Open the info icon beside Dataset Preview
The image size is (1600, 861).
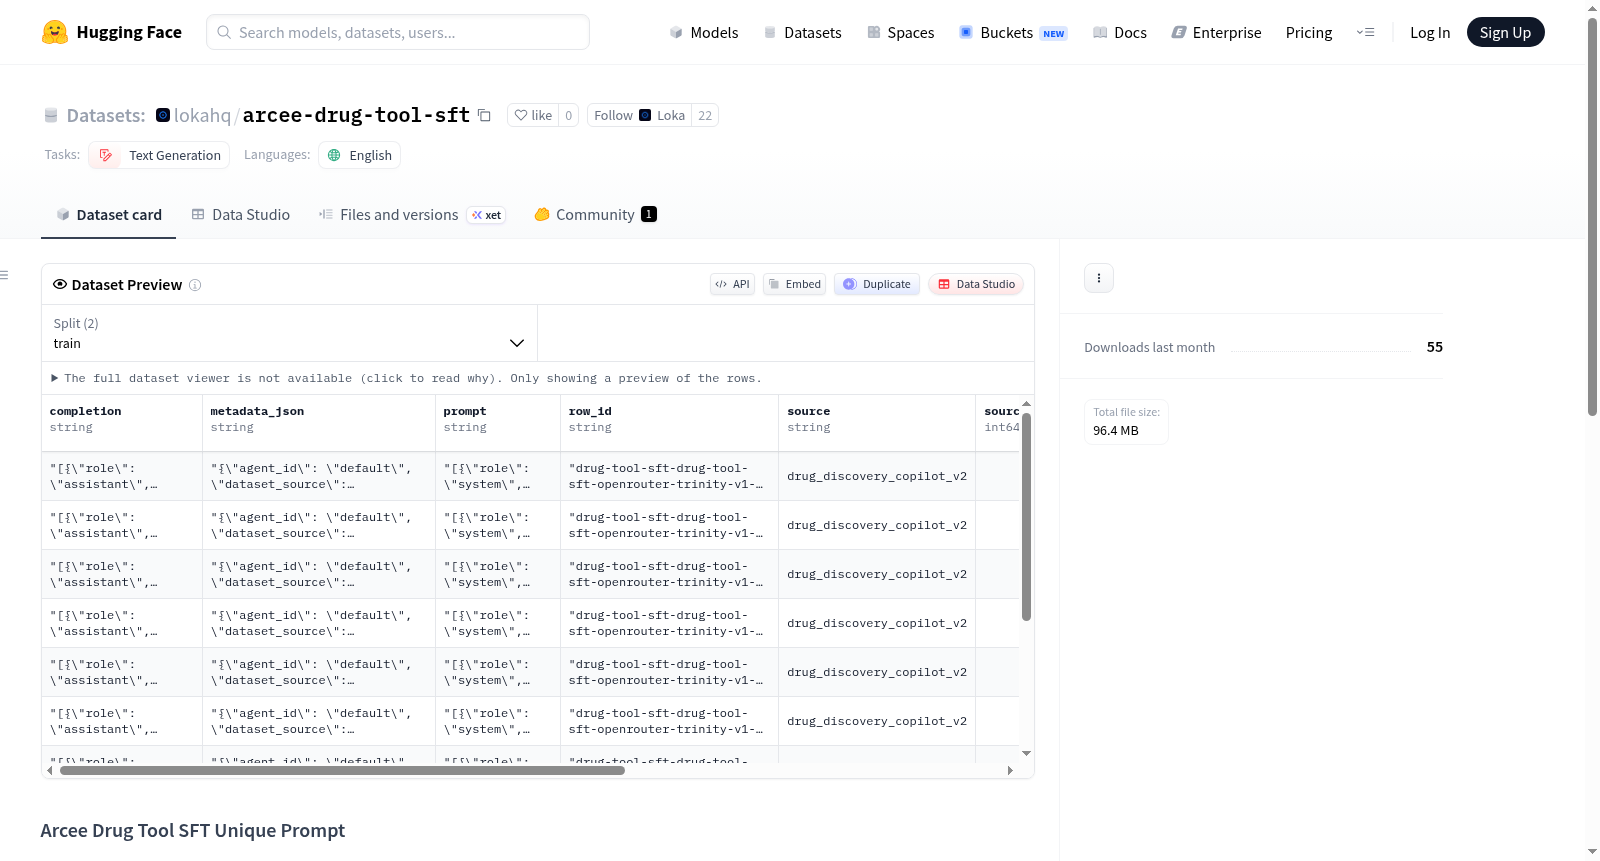(x=195, y=285)
